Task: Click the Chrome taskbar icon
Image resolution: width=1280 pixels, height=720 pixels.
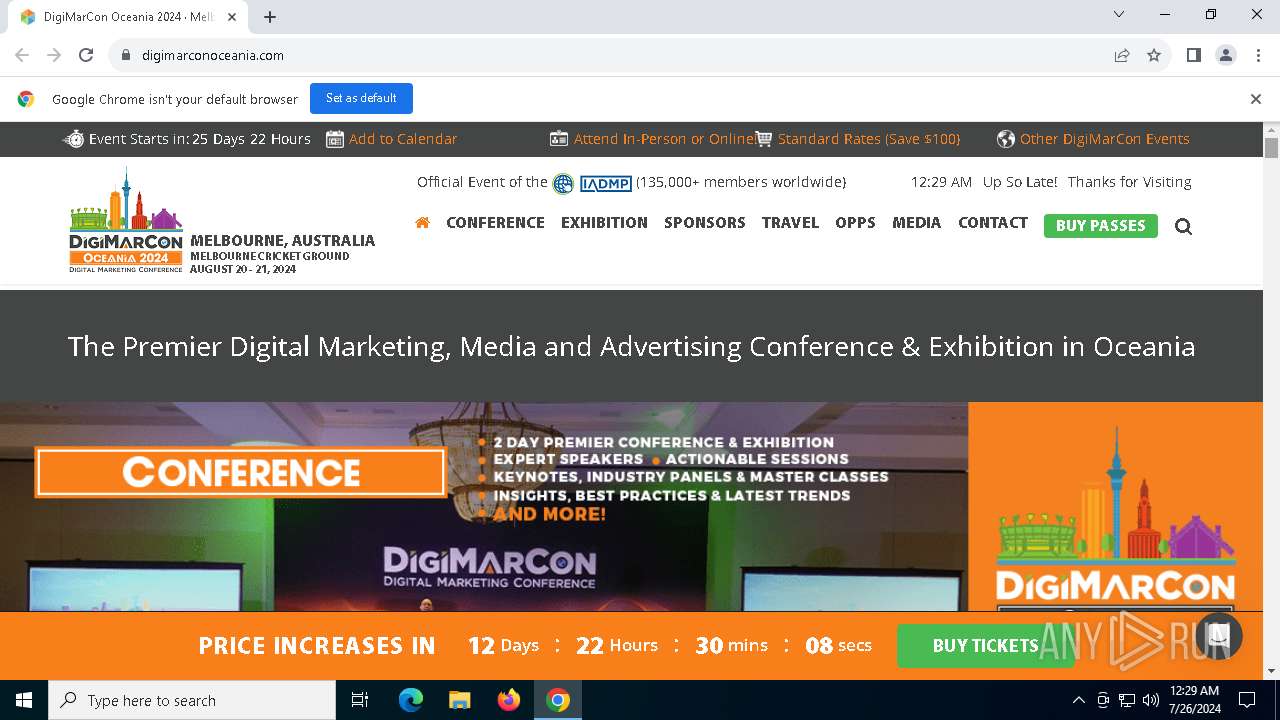Action: pyautogui.click(x=558, y=700)
